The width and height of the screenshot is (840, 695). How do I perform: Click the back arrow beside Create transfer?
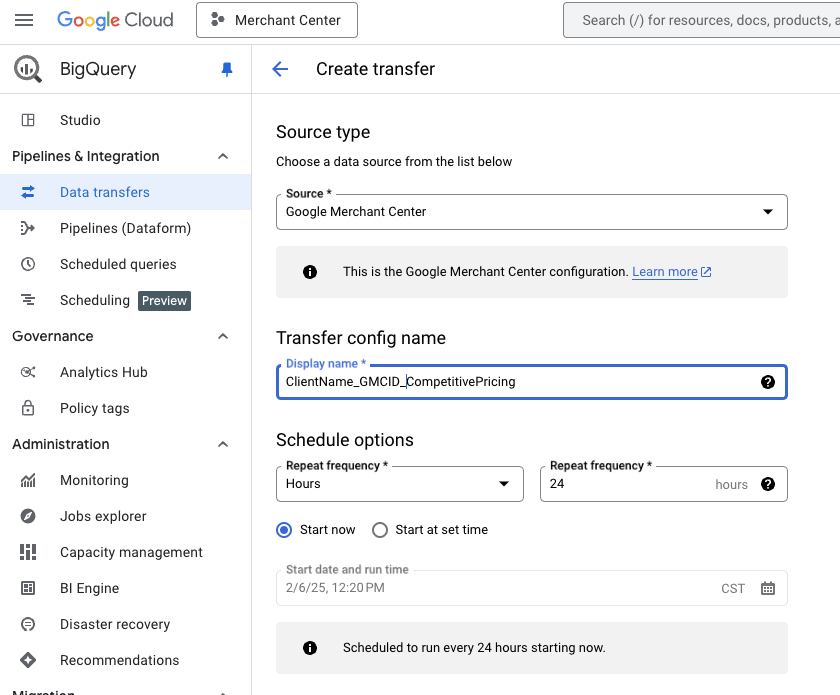click(280, 69)
